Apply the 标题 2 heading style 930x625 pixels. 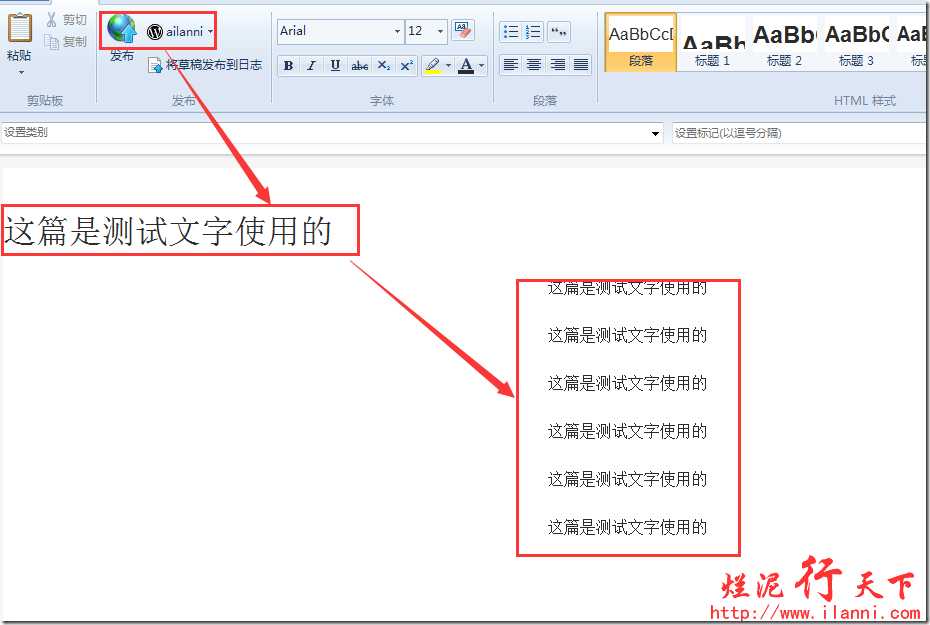[784, 43]
